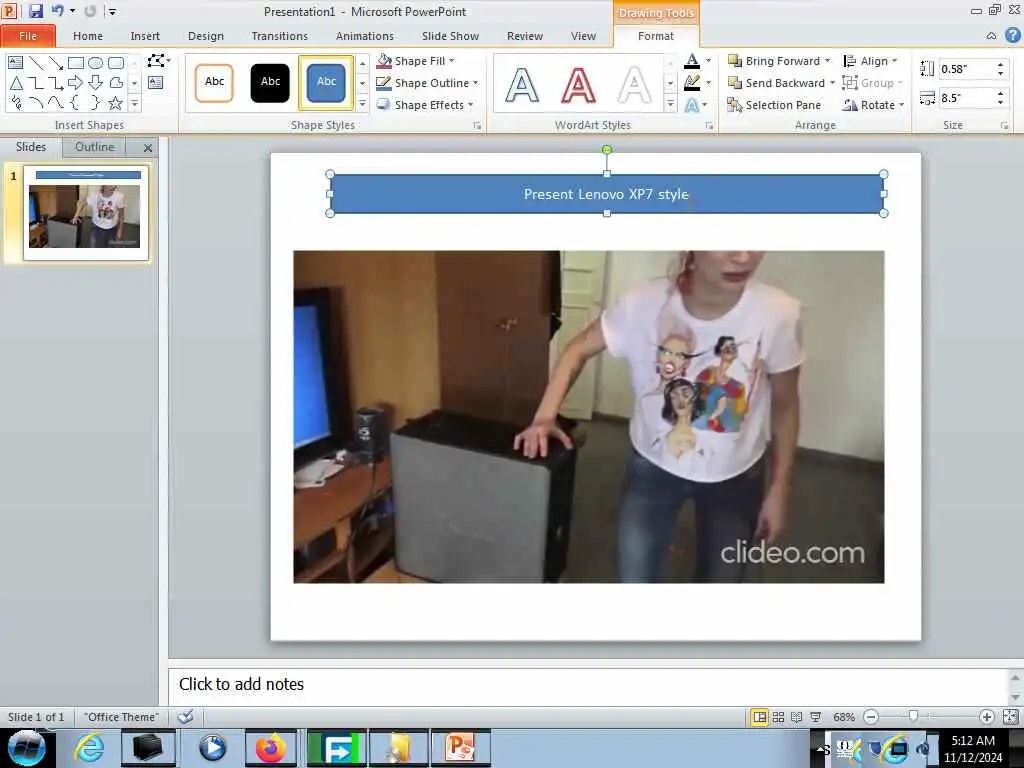Click Selection Pane button

pos(774,105)
